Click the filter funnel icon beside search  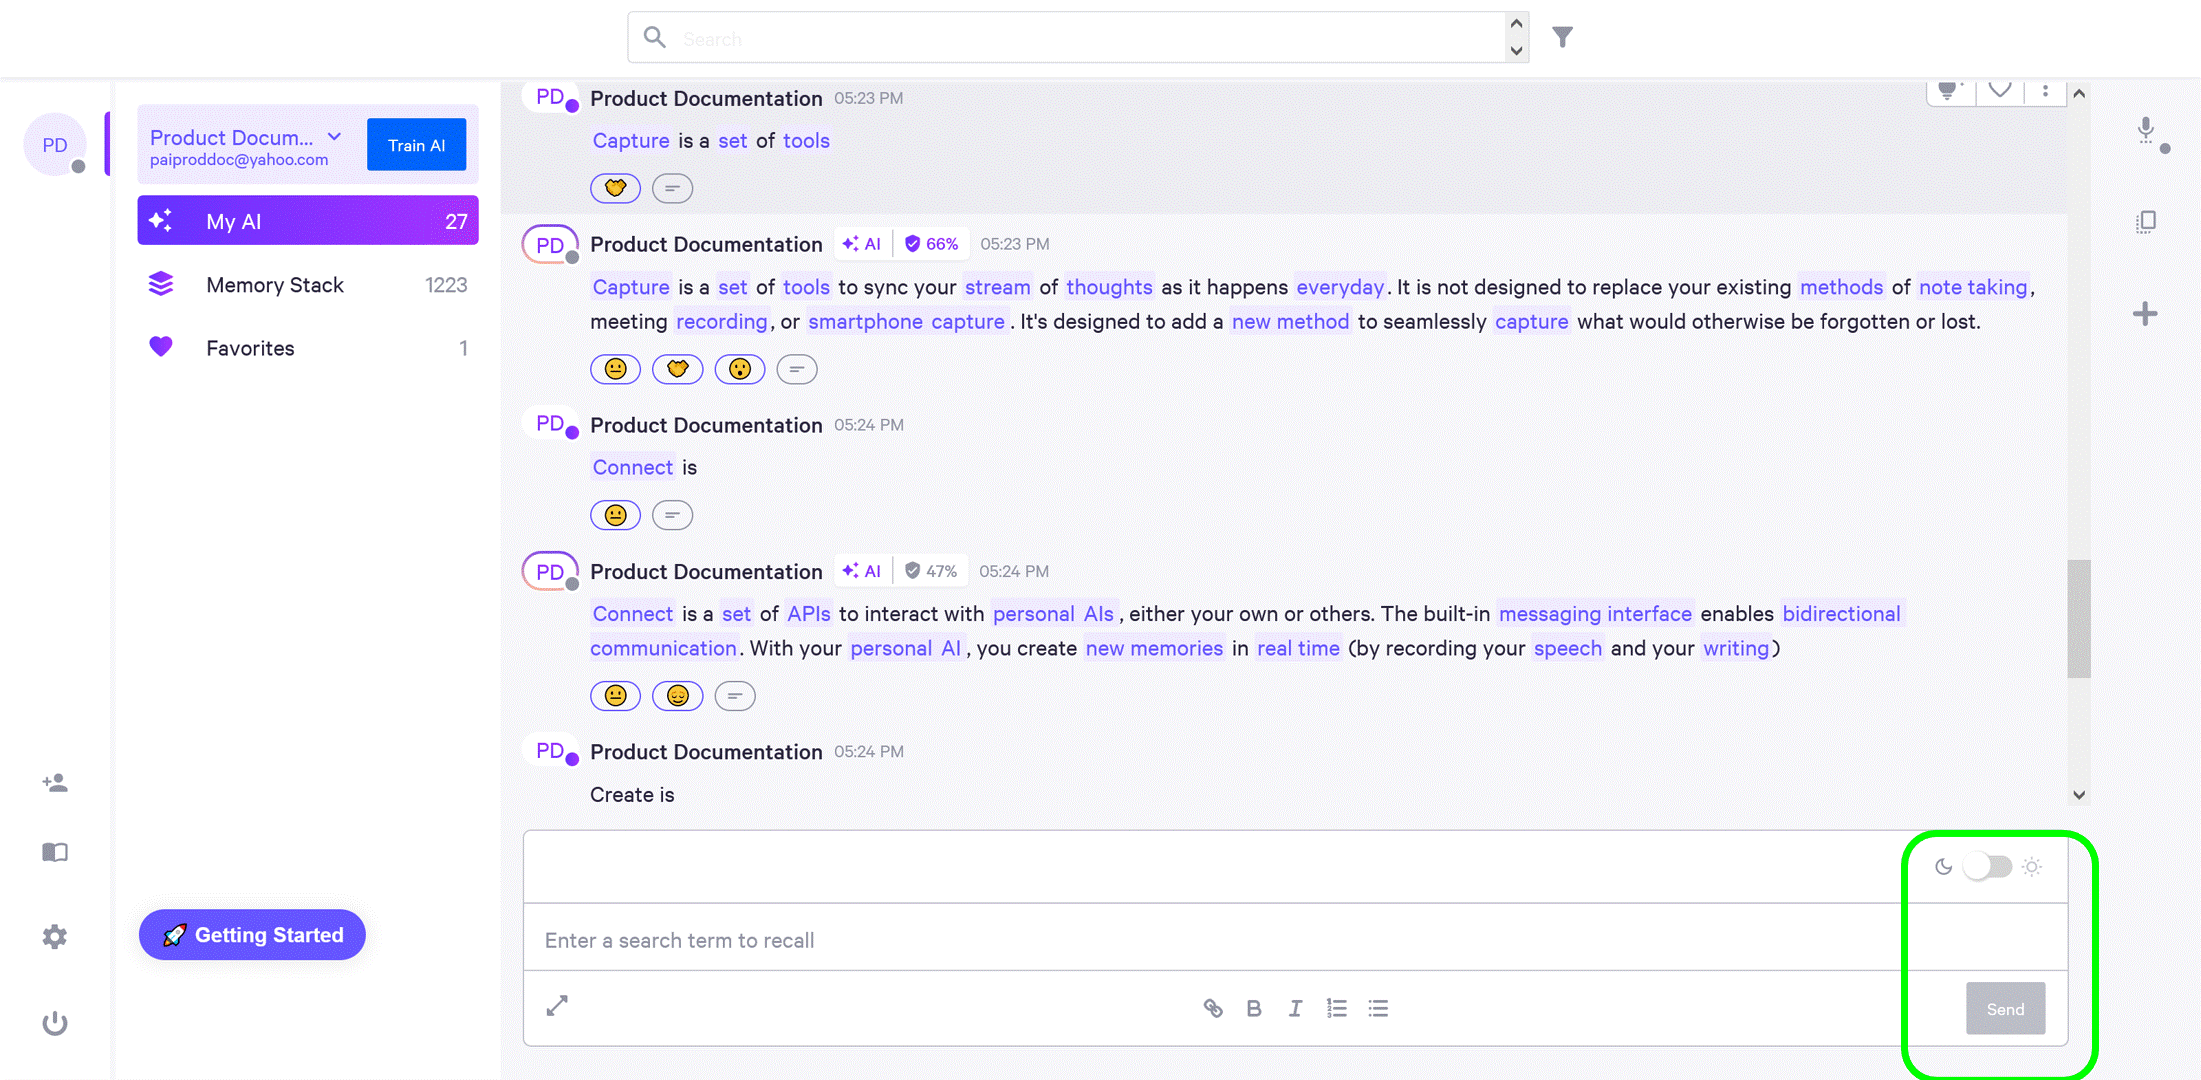(x=1562, y=38)
